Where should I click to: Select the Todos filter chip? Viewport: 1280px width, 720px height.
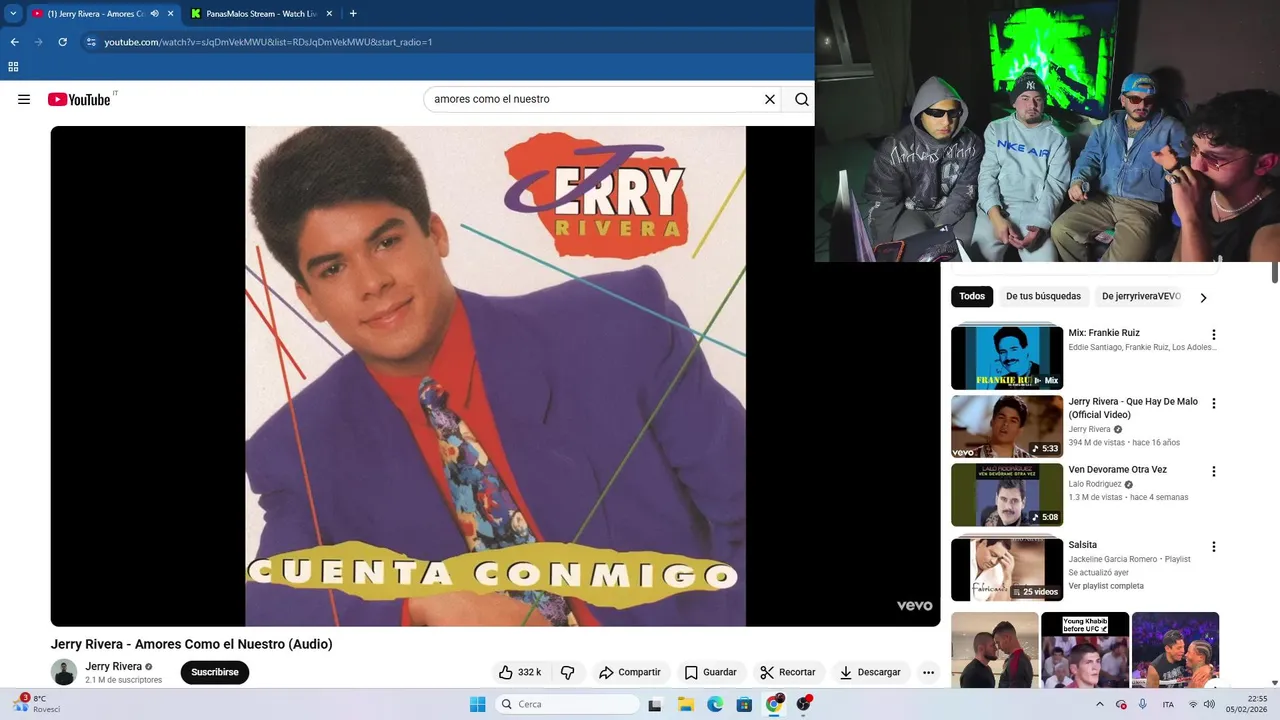point(972,296)
